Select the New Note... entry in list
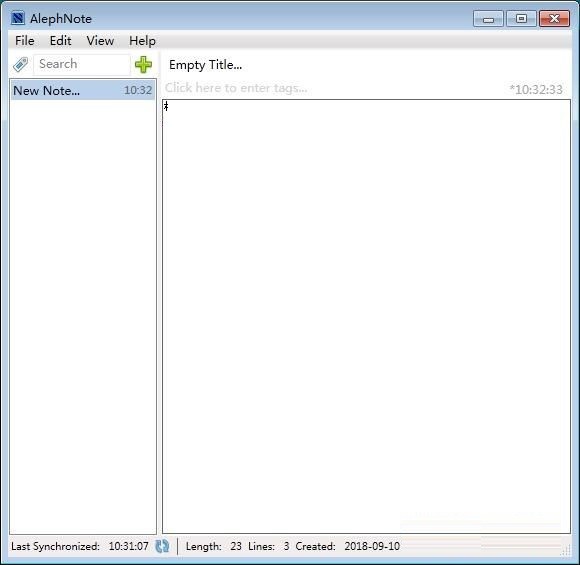Screen dimensions: 580x565 click(x=82, y=90)
